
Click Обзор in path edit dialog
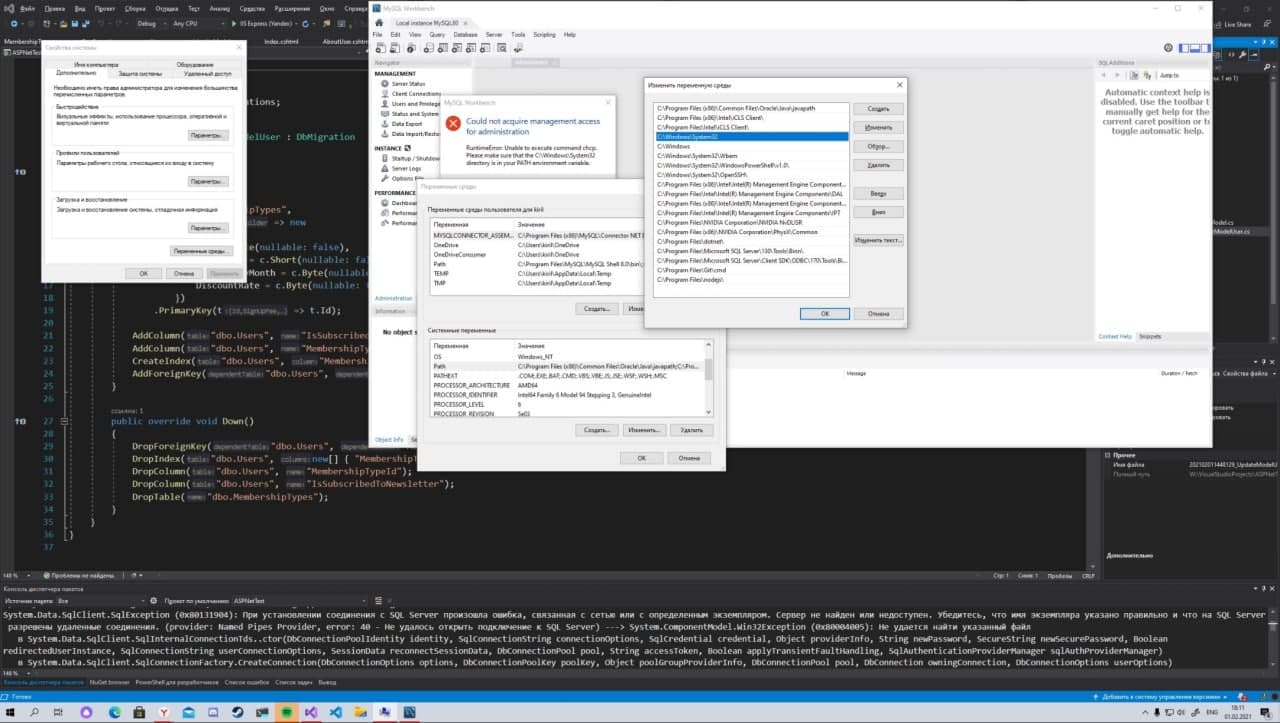[x=878, y=146]
